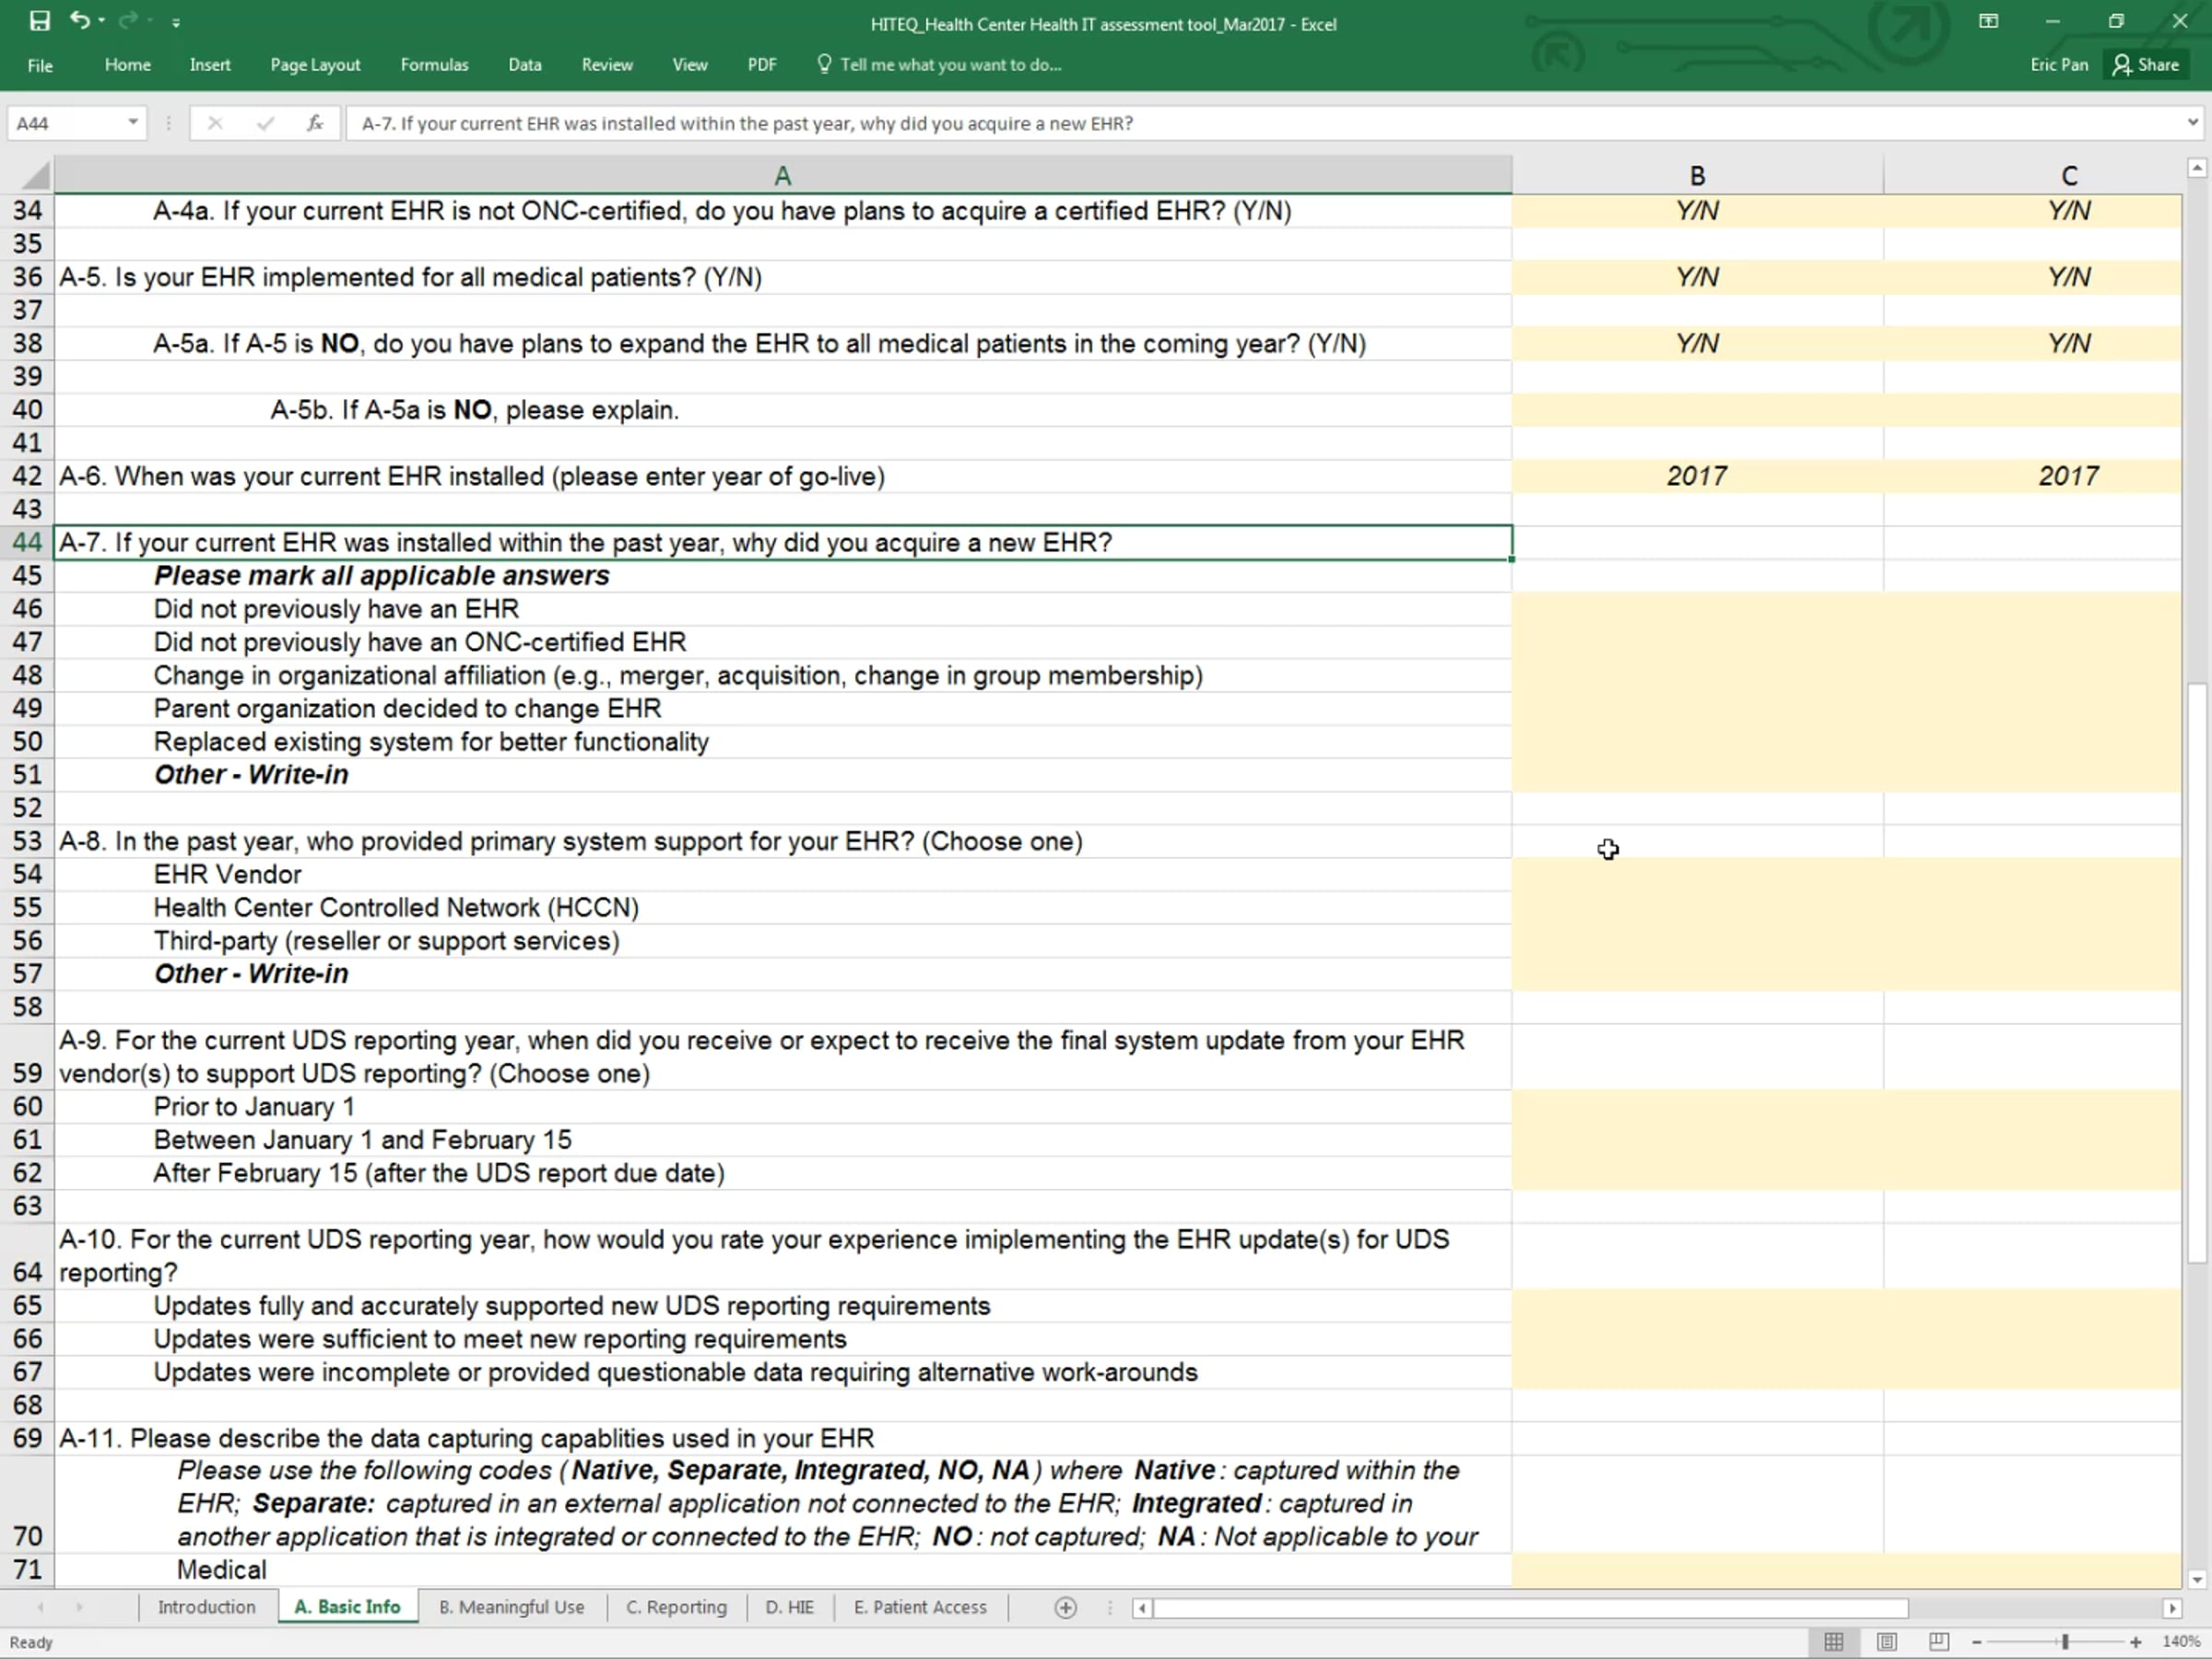2212x1659 pixels.
Task: Open Customize Quick Access Toolbar dropdown
Action: click(x=176, y=22)
